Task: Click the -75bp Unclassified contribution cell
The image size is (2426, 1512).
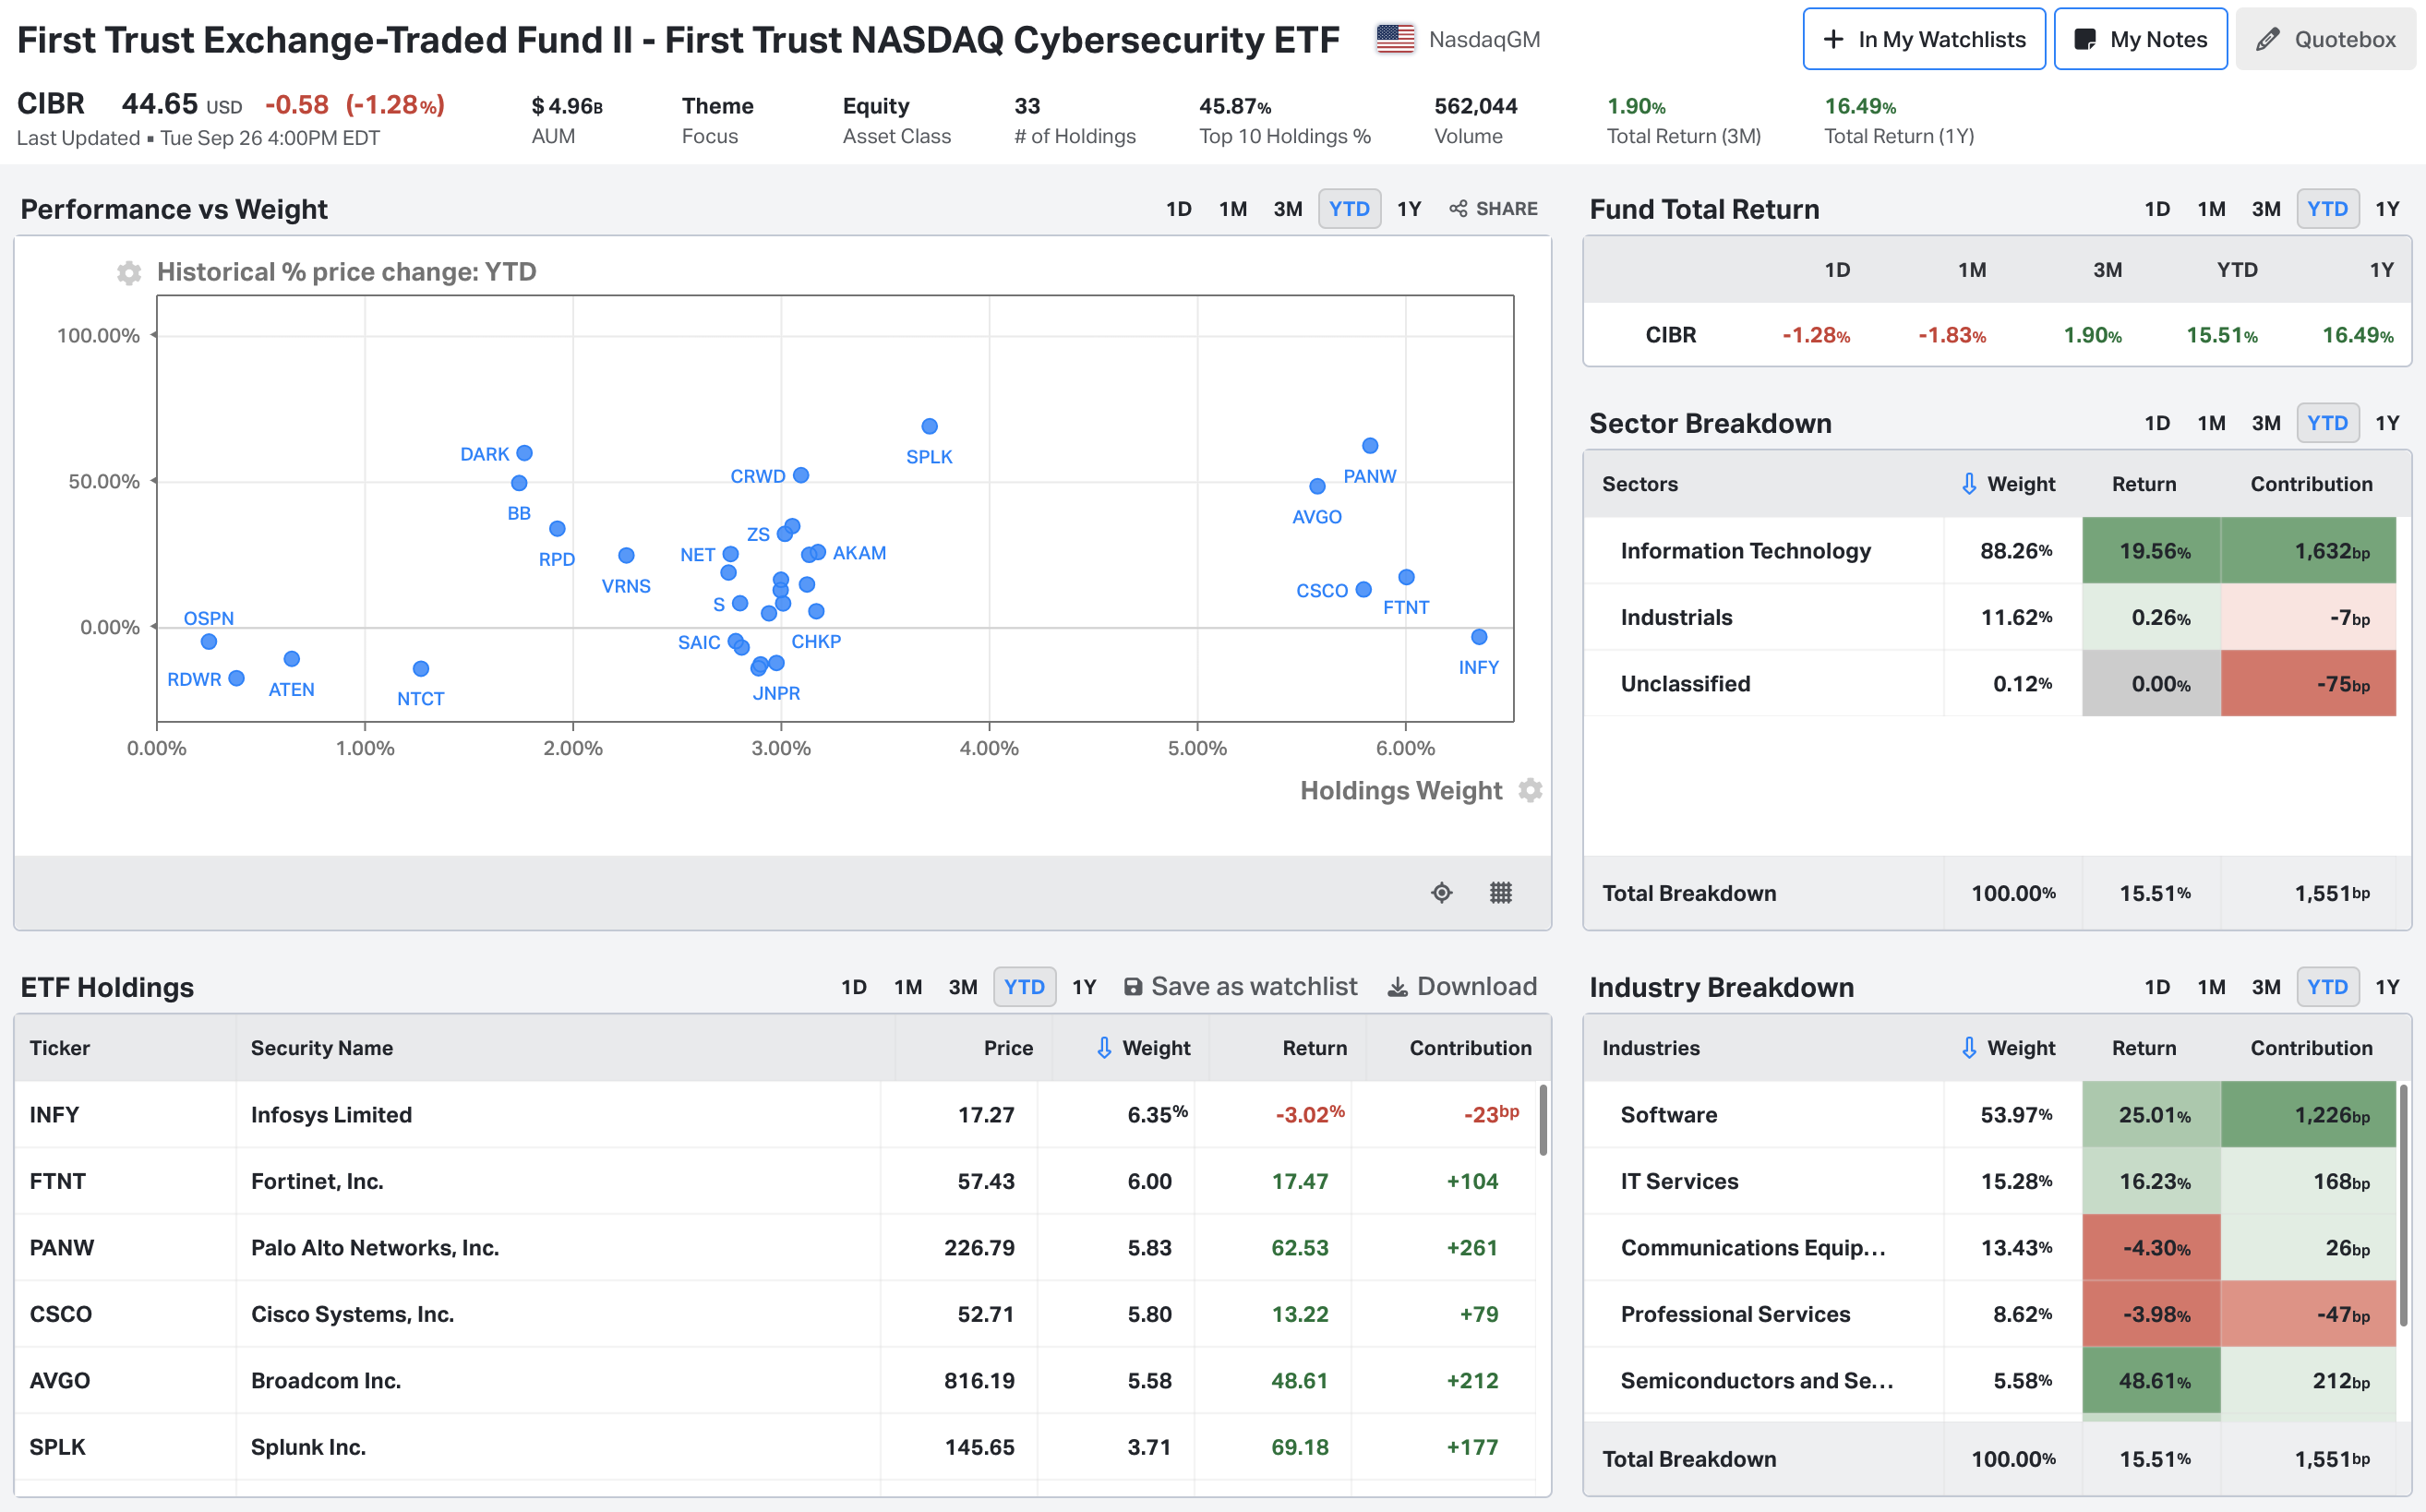Action: 2308,683
